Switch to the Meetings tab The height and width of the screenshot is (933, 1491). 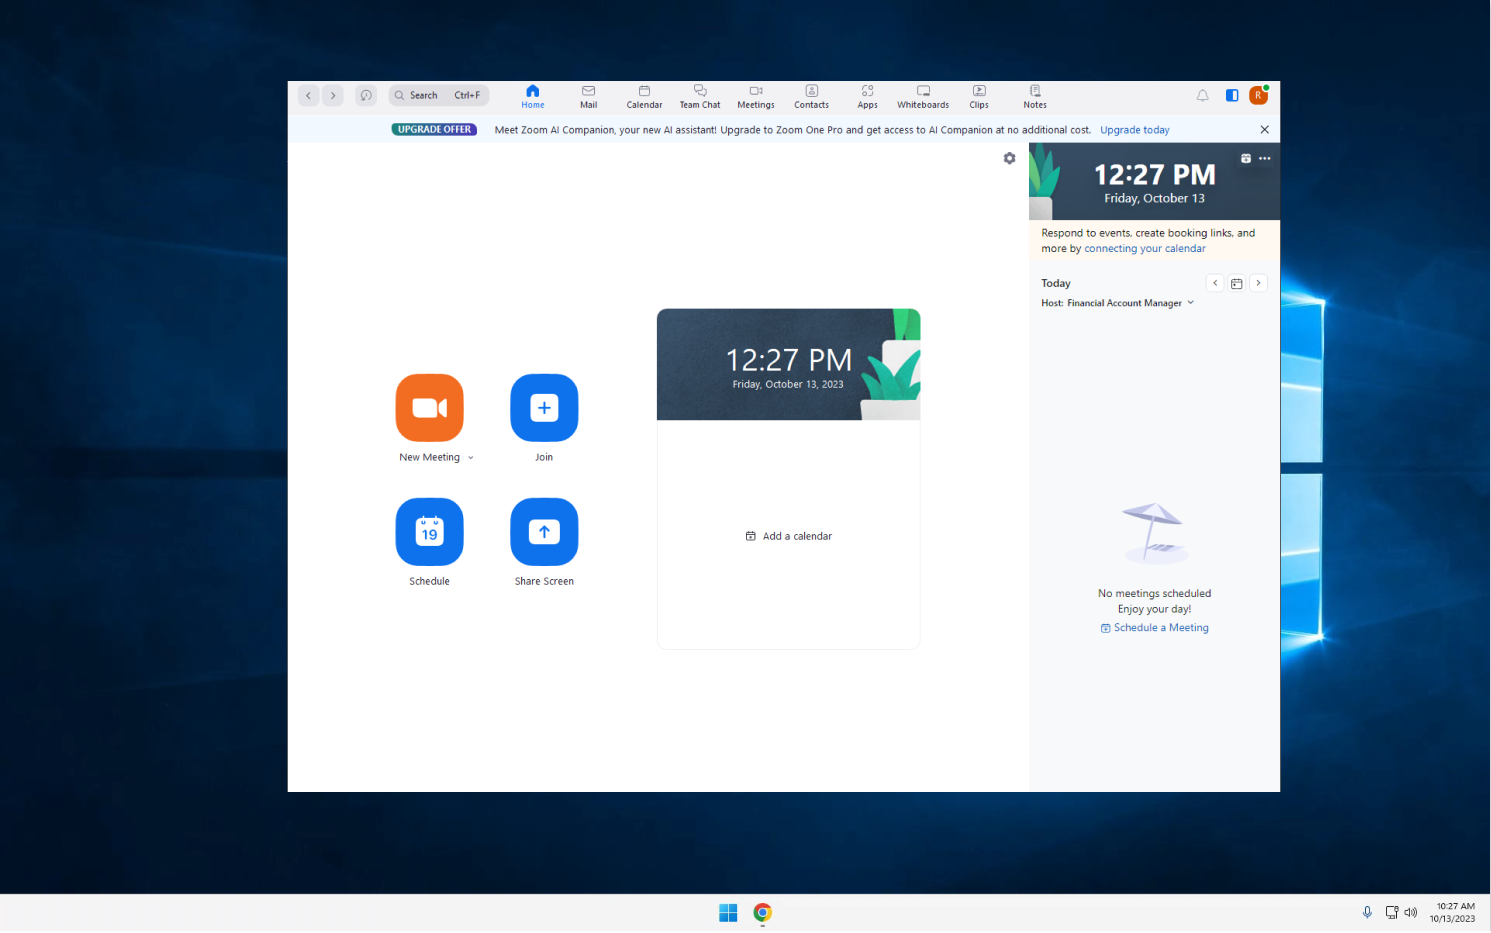(756, 96)
